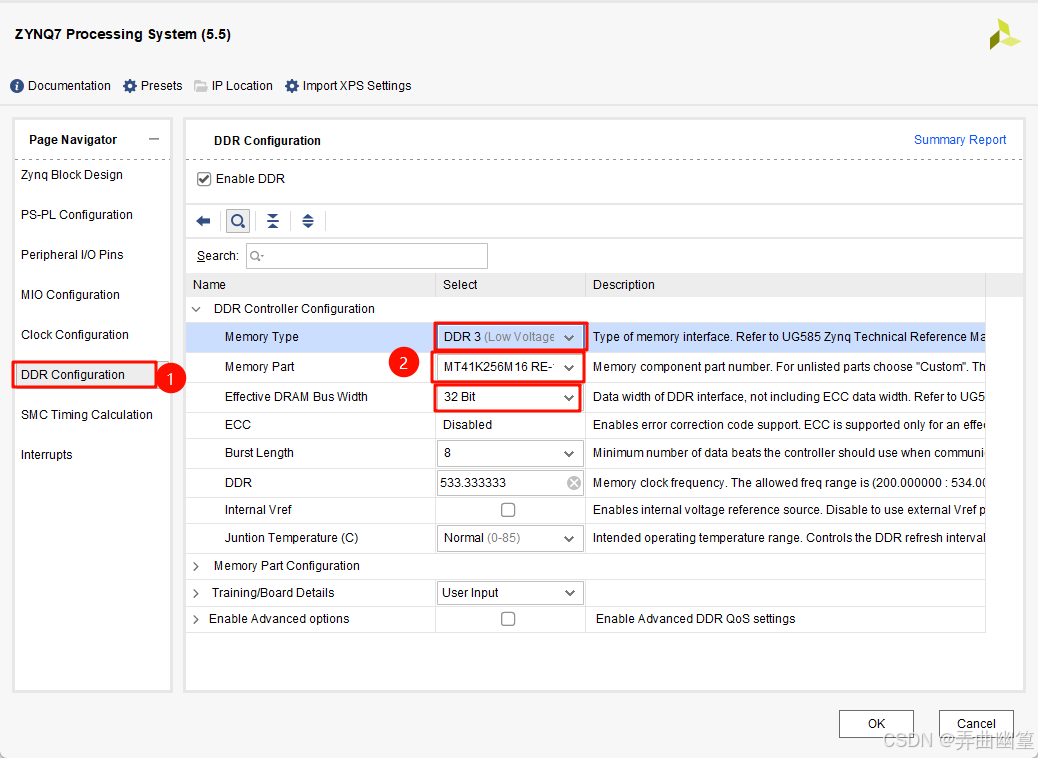Click the OK button

[876, 724]
